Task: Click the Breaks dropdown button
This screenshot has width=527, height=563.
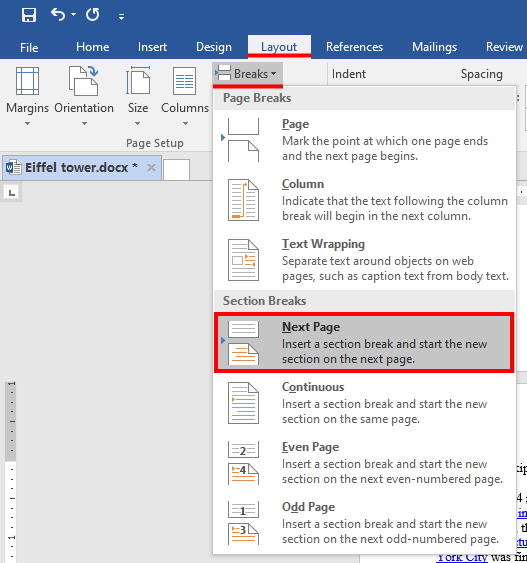Action: pos(247,74)
